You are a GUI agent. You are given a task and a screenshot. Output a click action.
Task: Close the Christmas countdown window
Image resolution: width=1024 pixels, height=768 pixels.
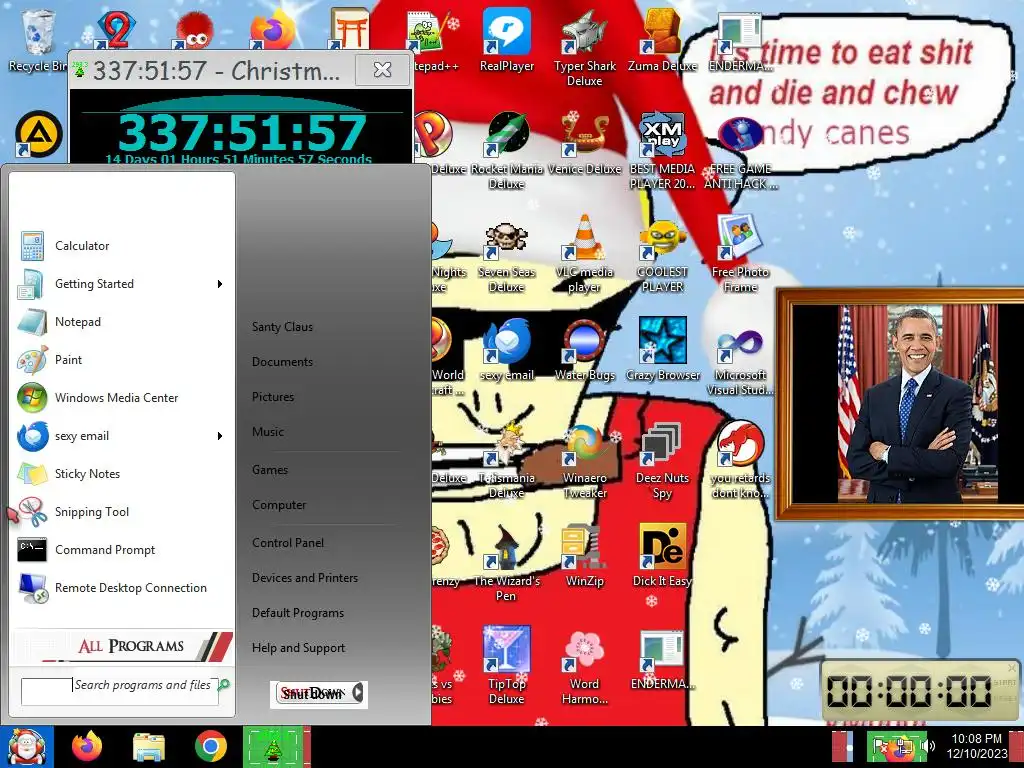(382, 69)
